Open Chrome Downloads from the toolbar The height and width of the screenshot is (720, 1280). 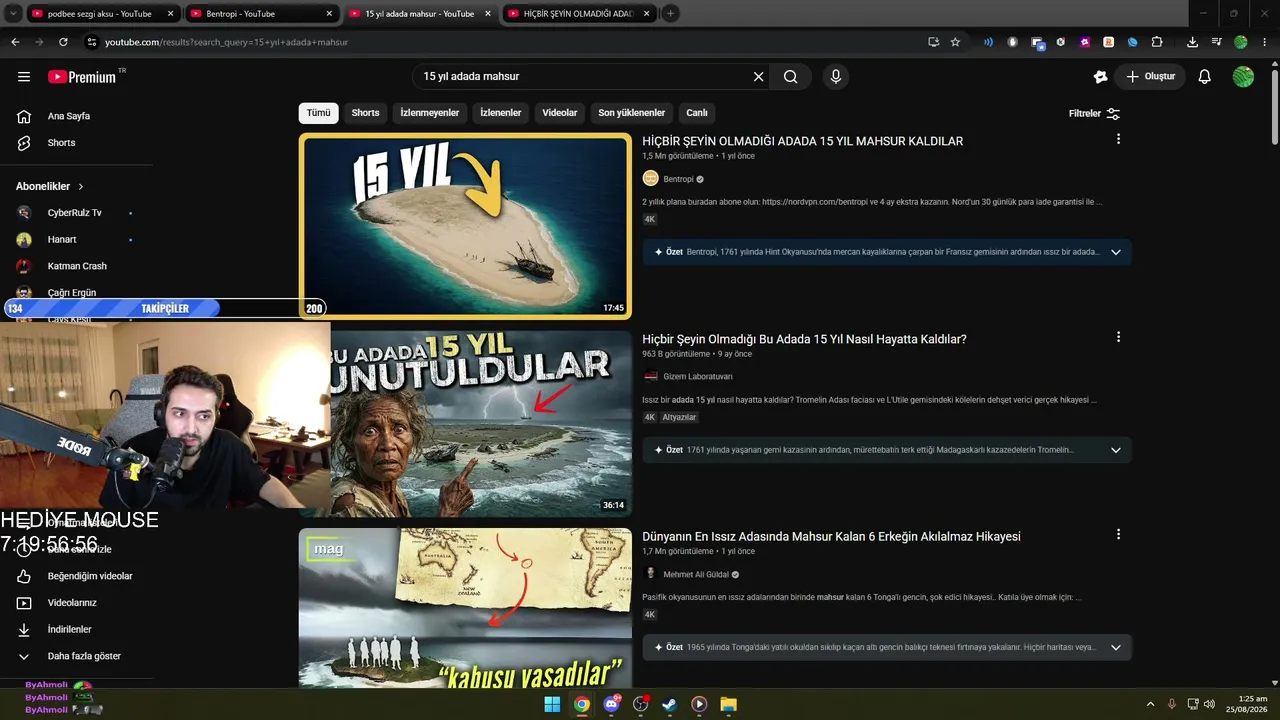[x=1192, y=42]
